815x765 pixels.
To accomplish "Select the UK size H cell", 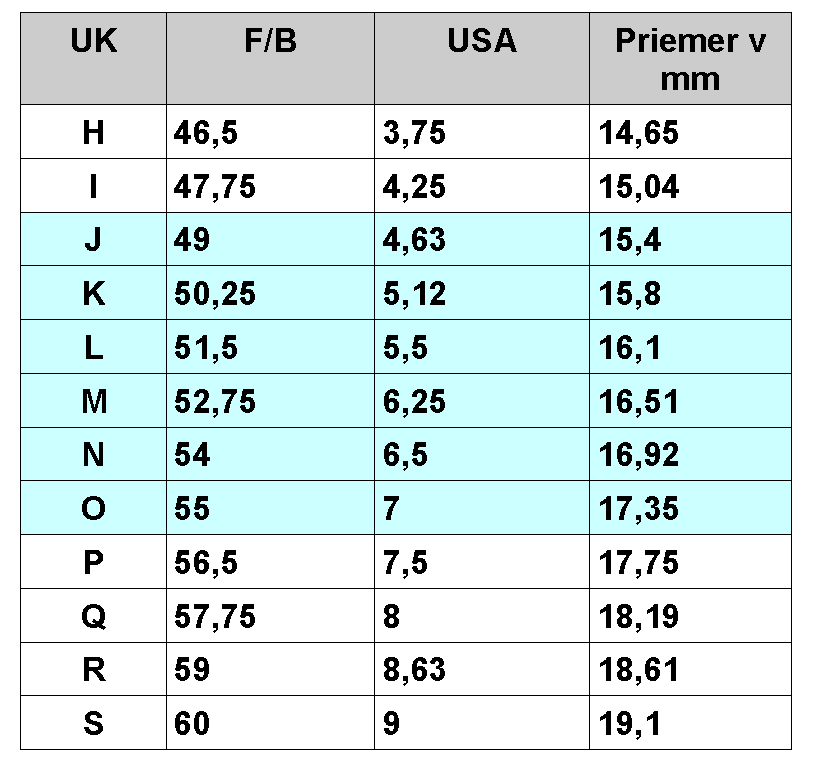I will click(94, 132).
